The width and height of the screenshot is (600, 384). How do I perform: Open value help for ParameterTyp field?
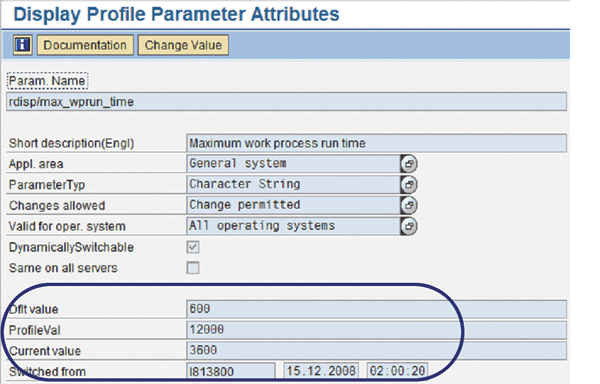[x=409, y=185]
